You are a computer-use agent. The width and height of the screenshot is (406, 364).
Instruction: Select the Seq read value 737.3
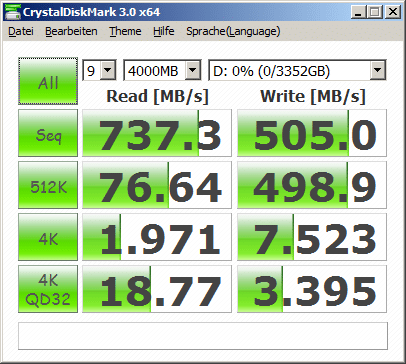tap(157, 133)
